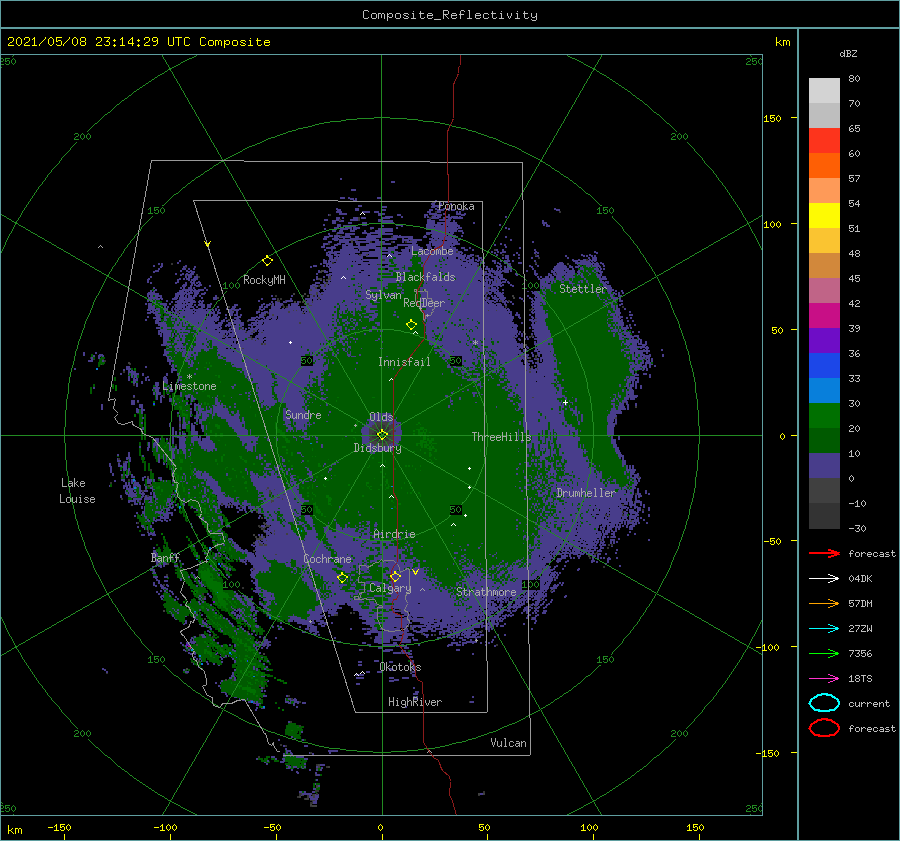Screen dimensions: 900x841
Task: Select the yellow diamond marker below RedDeer
Action: (411, 325)
